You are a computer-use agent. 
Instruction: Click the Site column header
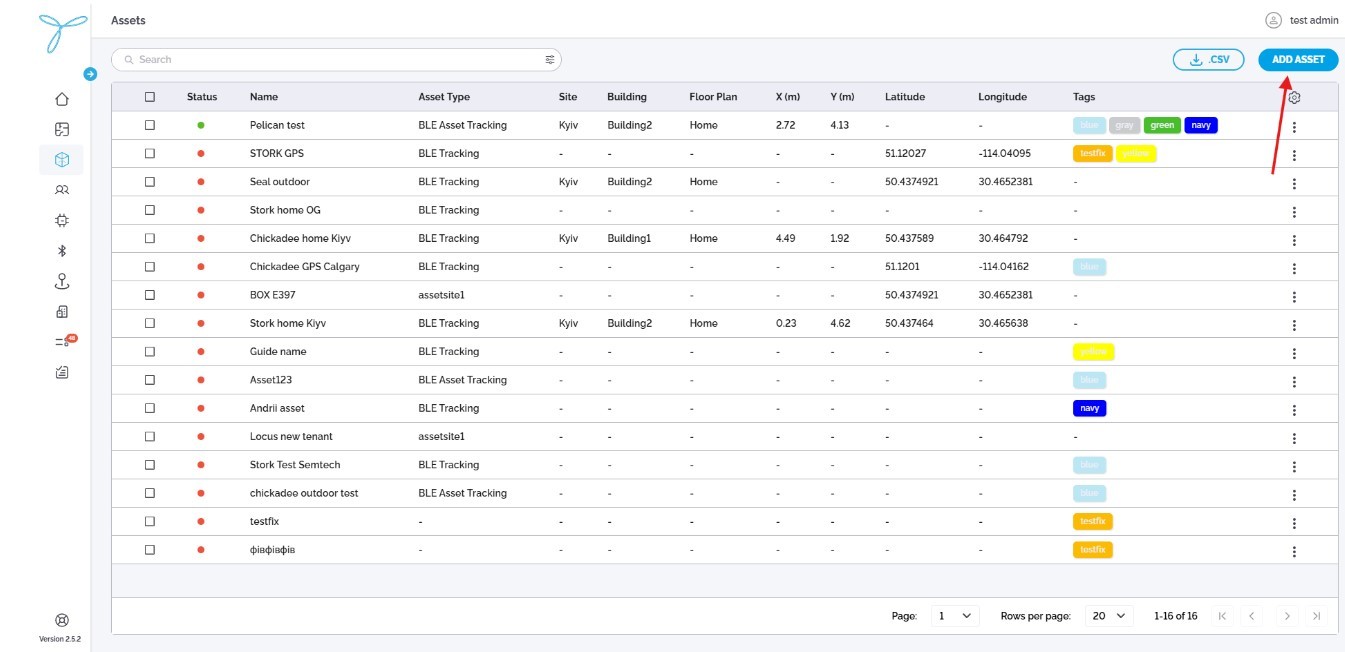[x=568, y=97]
